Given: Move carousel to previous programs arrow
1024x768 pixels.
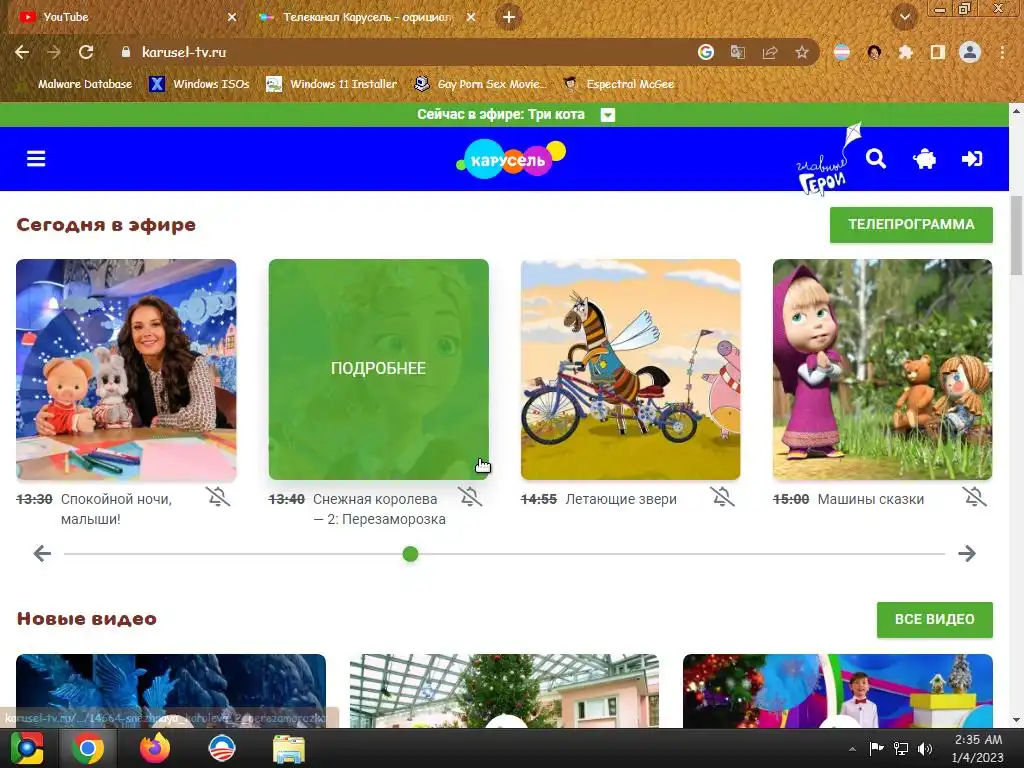Looking at the screenshot, I should [x=42, y=553].
